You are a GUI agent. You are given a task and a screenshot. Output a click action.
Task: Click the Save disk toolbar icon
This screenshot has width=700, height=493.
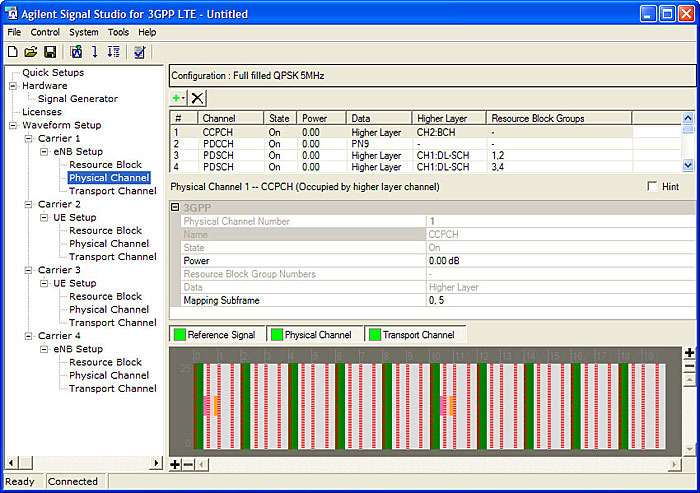[49, 52]
